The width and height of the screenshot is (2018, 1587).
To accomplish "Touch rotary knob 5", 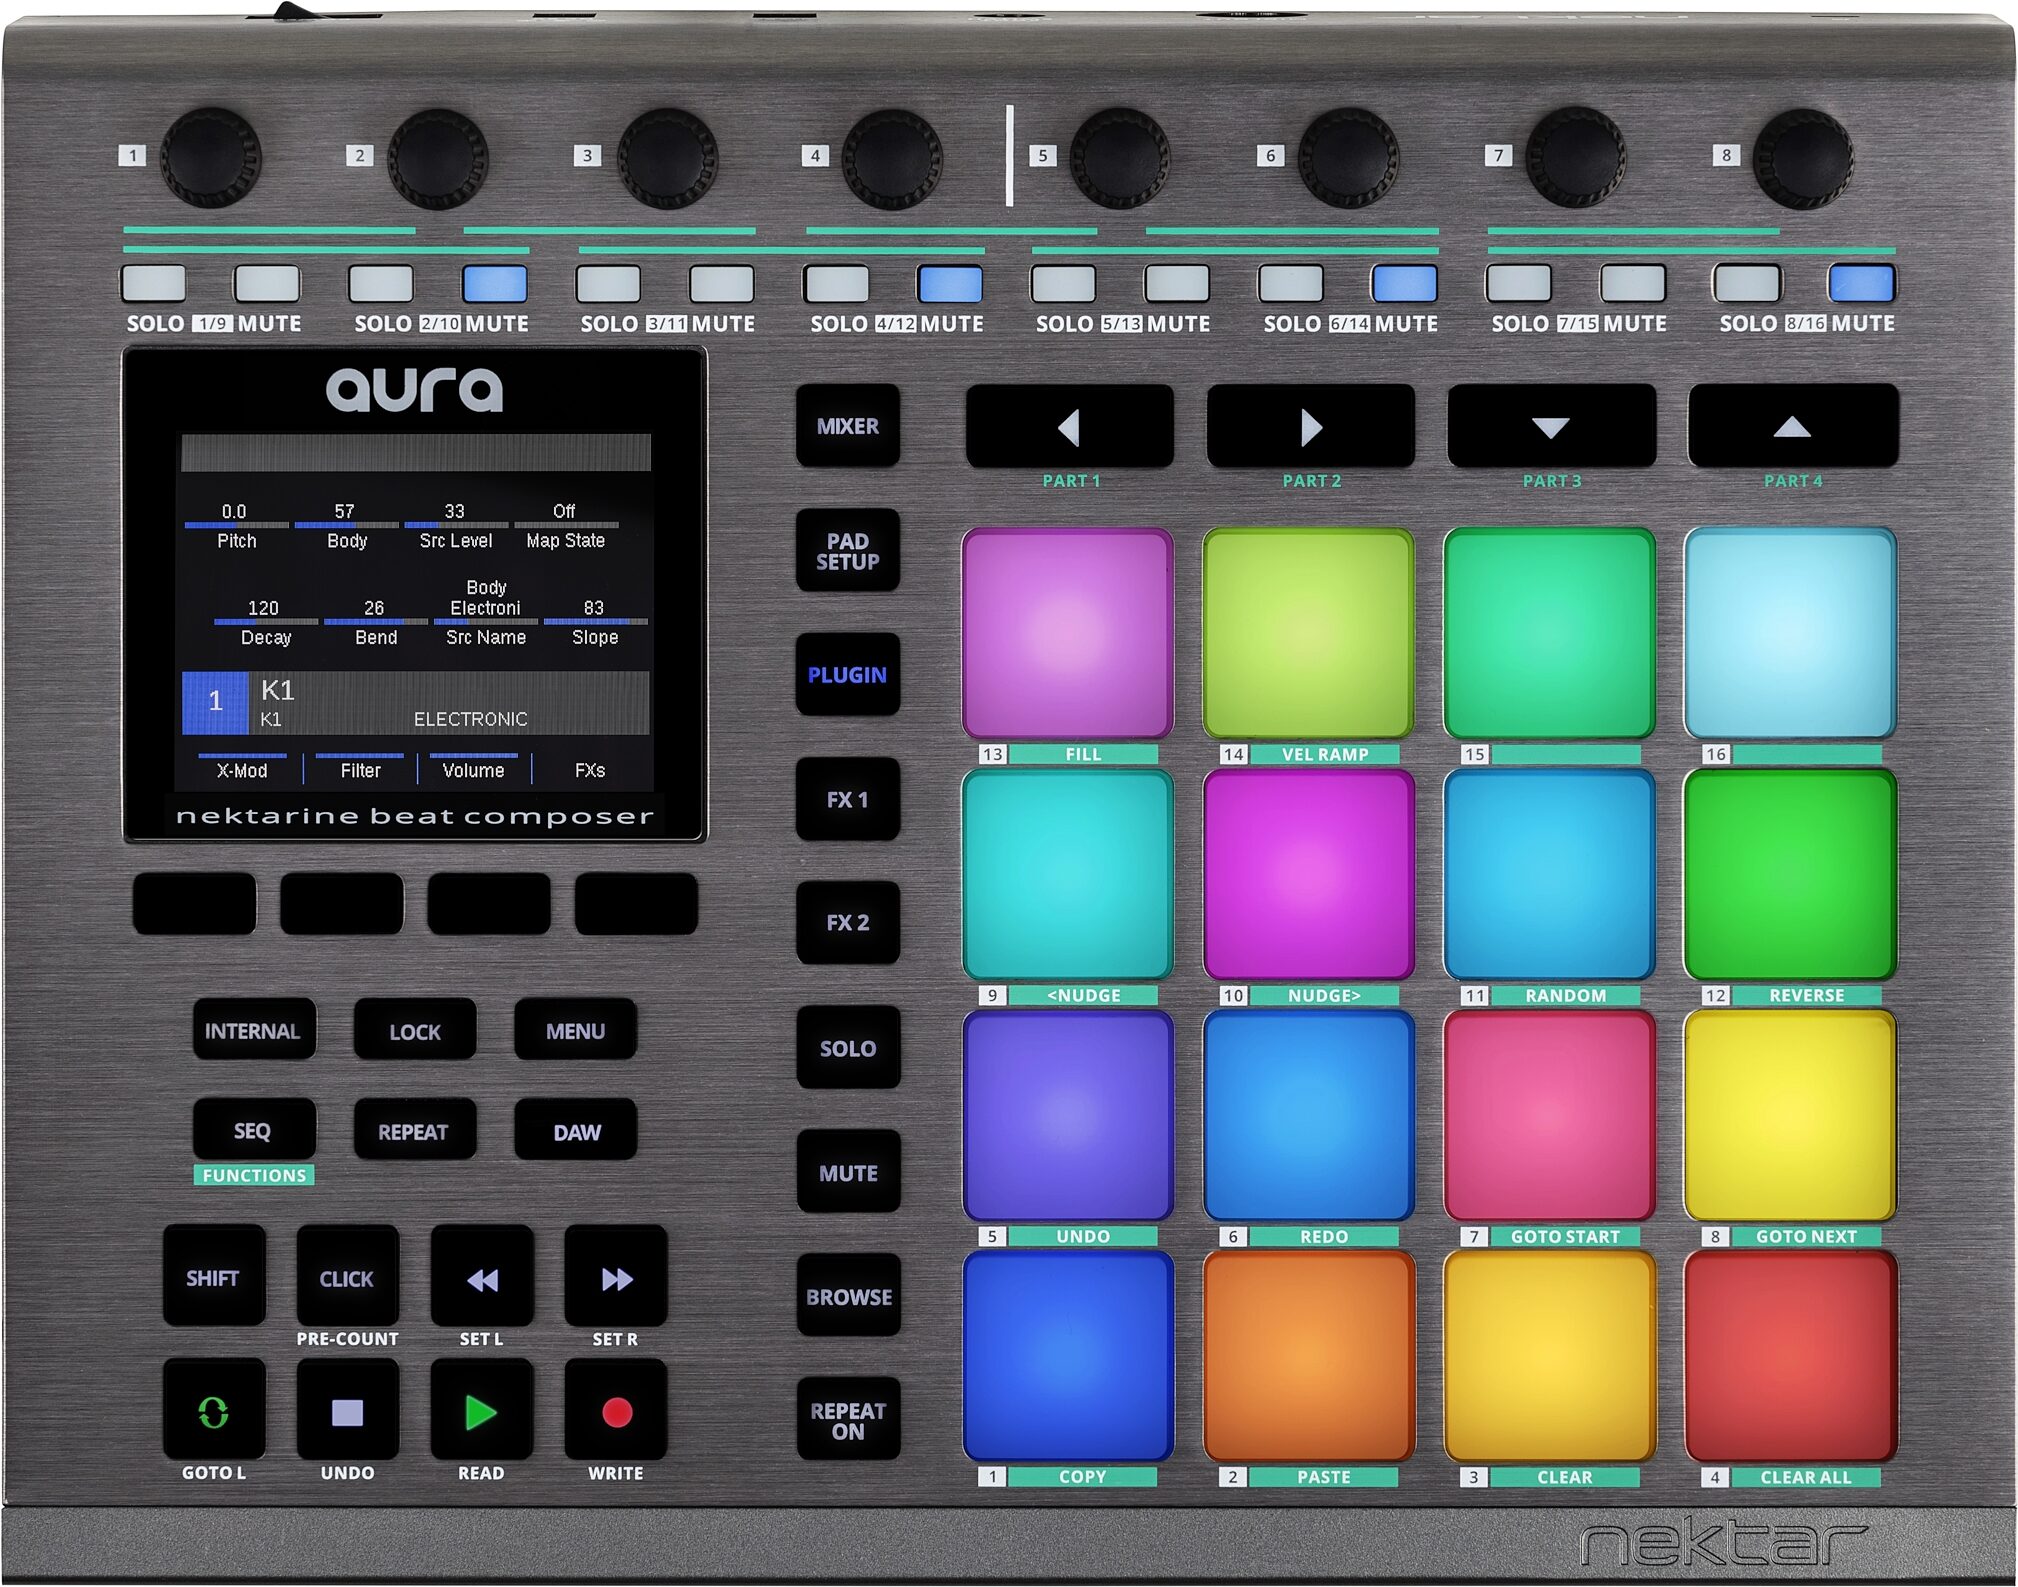I will tap(1121, 157).
